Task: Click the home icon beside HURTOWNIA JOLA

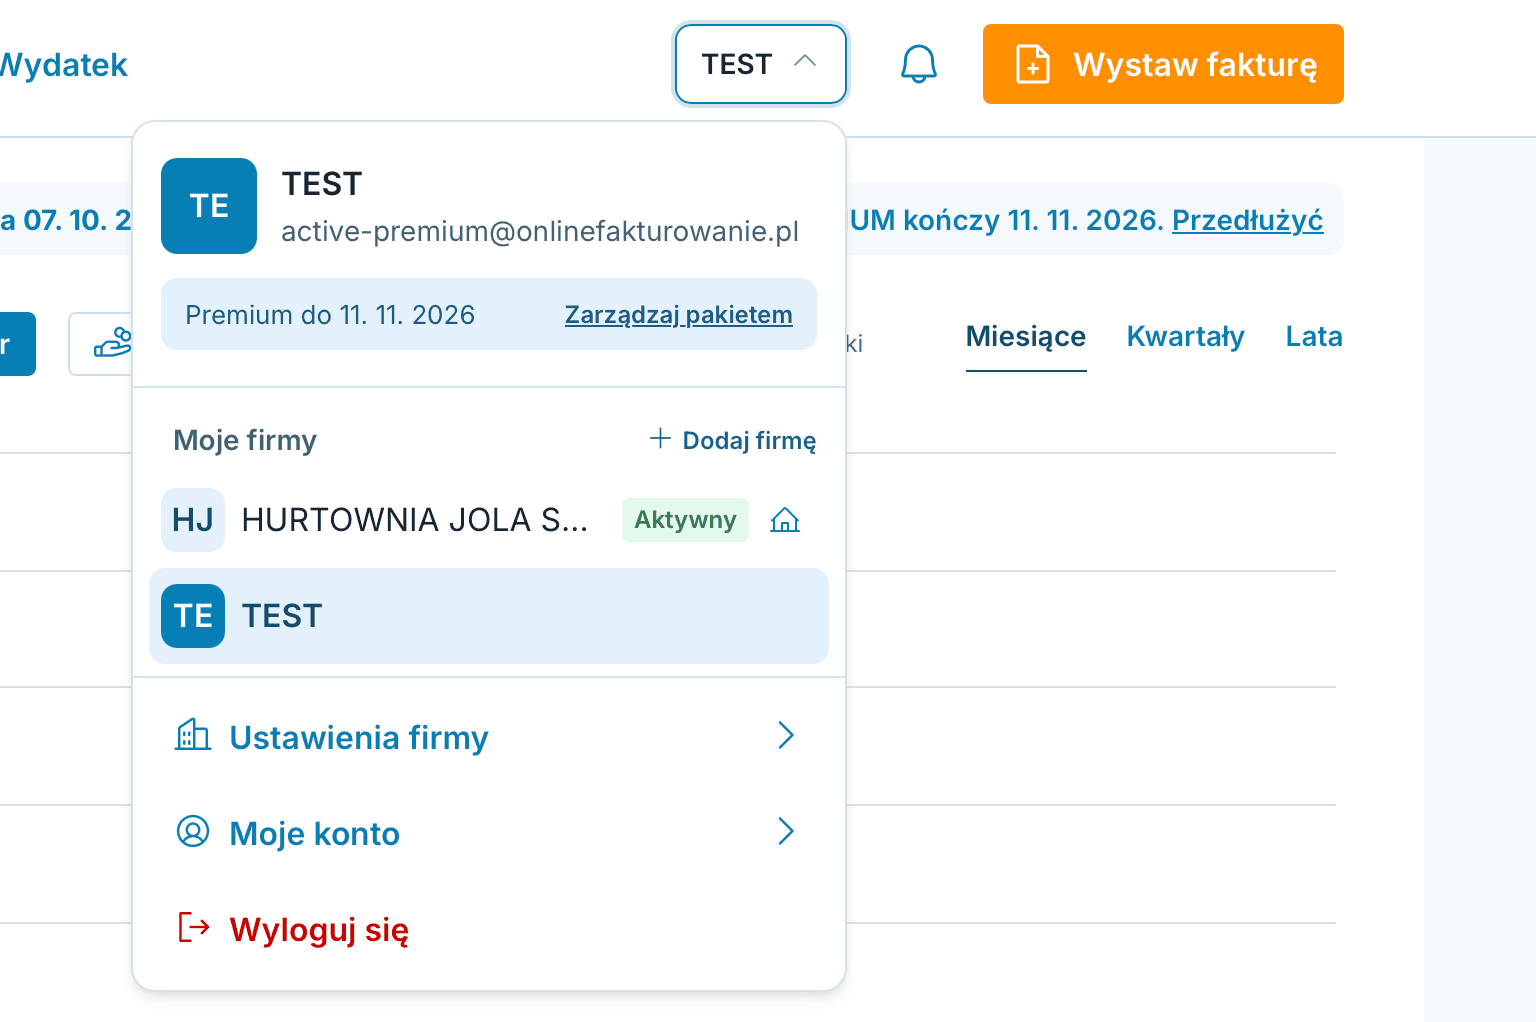Action: tap(785, 520)
